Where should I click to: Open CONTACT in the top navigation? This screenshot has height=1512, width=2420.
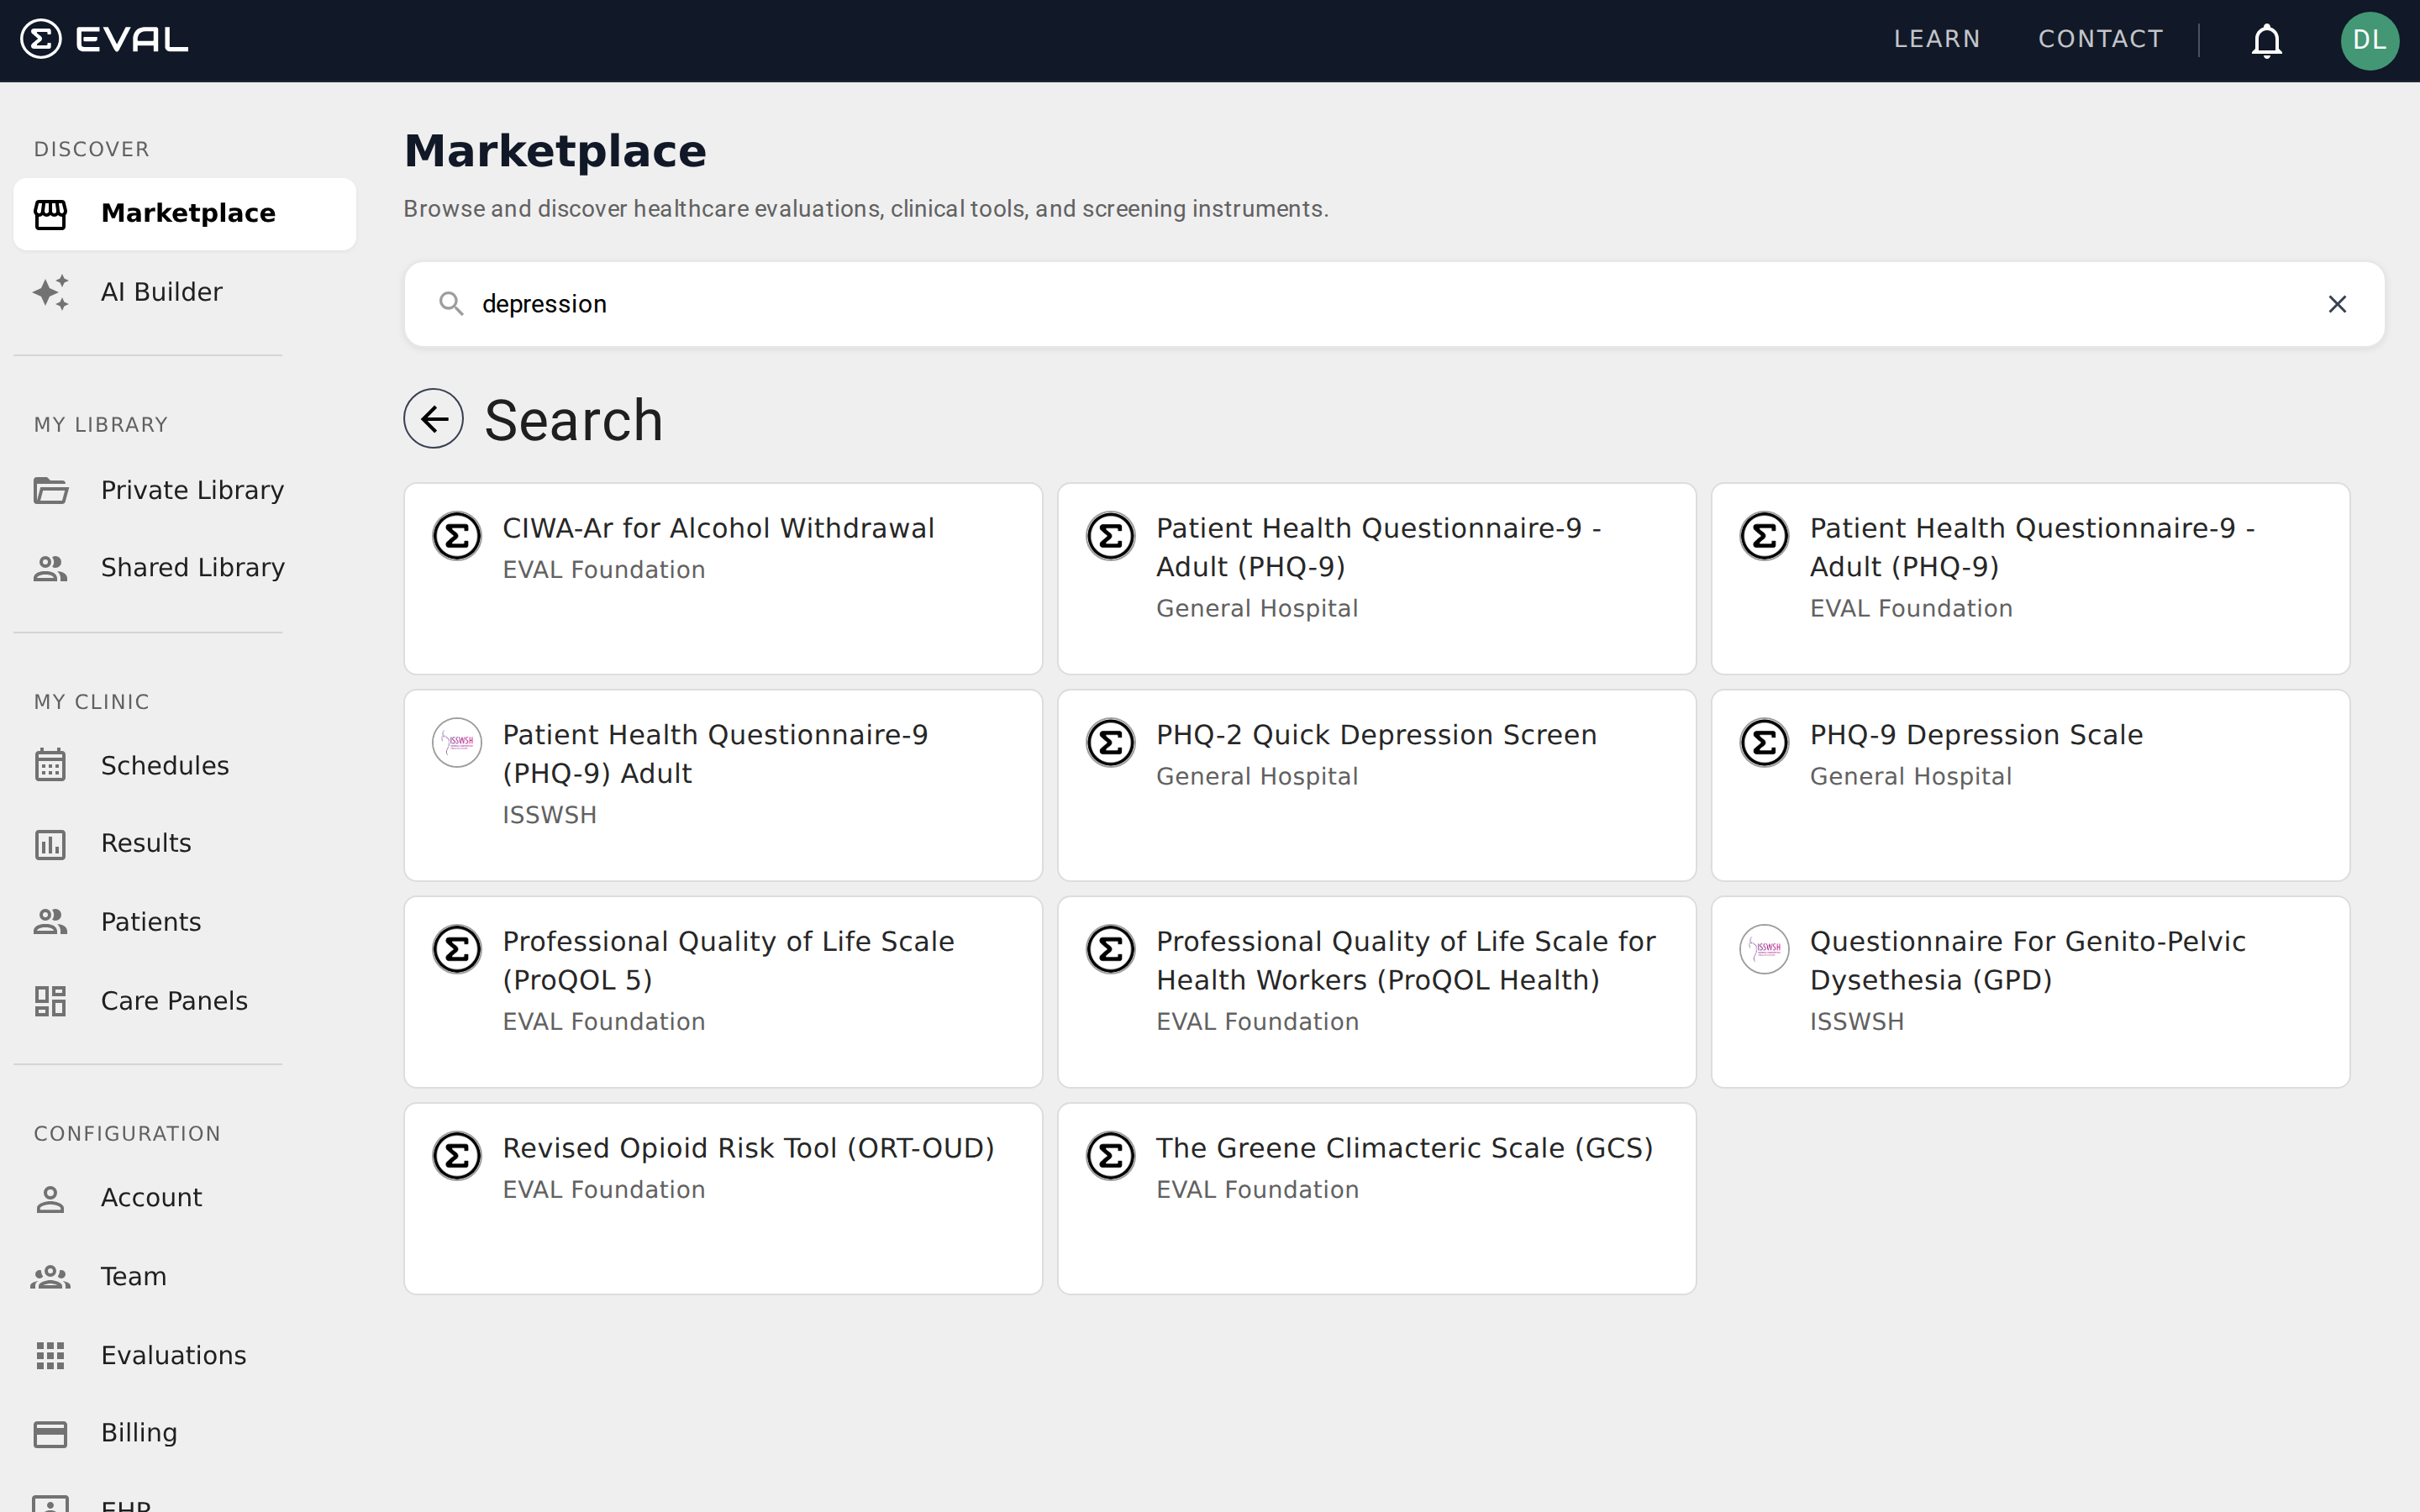(x=2101, y=39)
